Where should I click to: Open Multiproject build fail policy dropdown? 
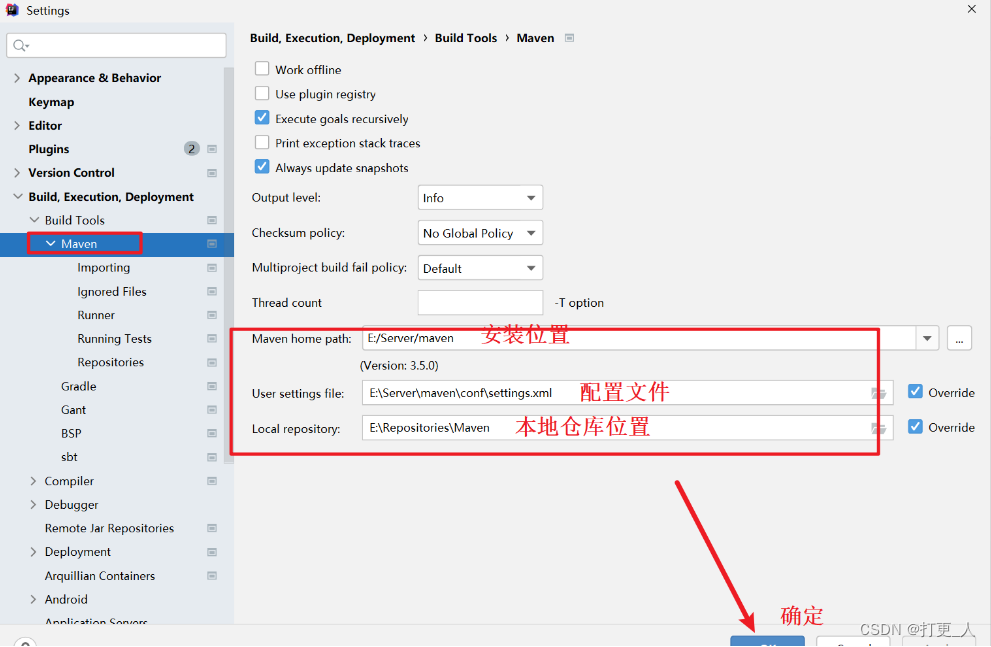click(480, 269)
